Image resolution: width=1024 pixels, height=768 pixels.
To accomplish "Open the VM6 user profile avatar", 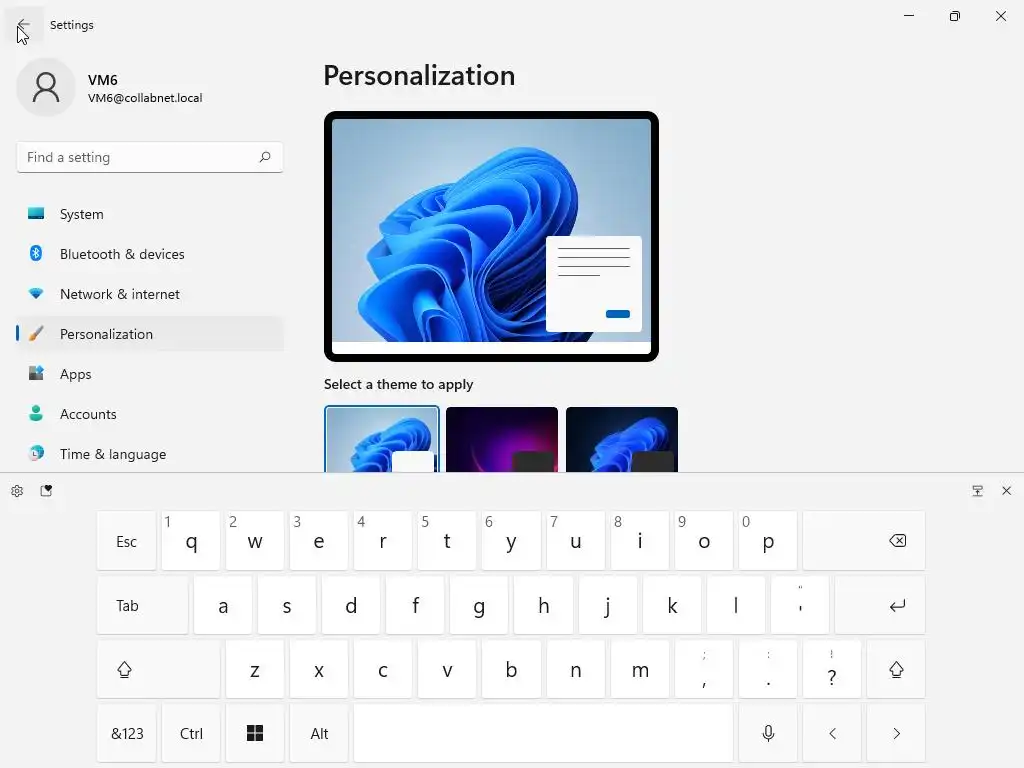I will pos(46,87).
